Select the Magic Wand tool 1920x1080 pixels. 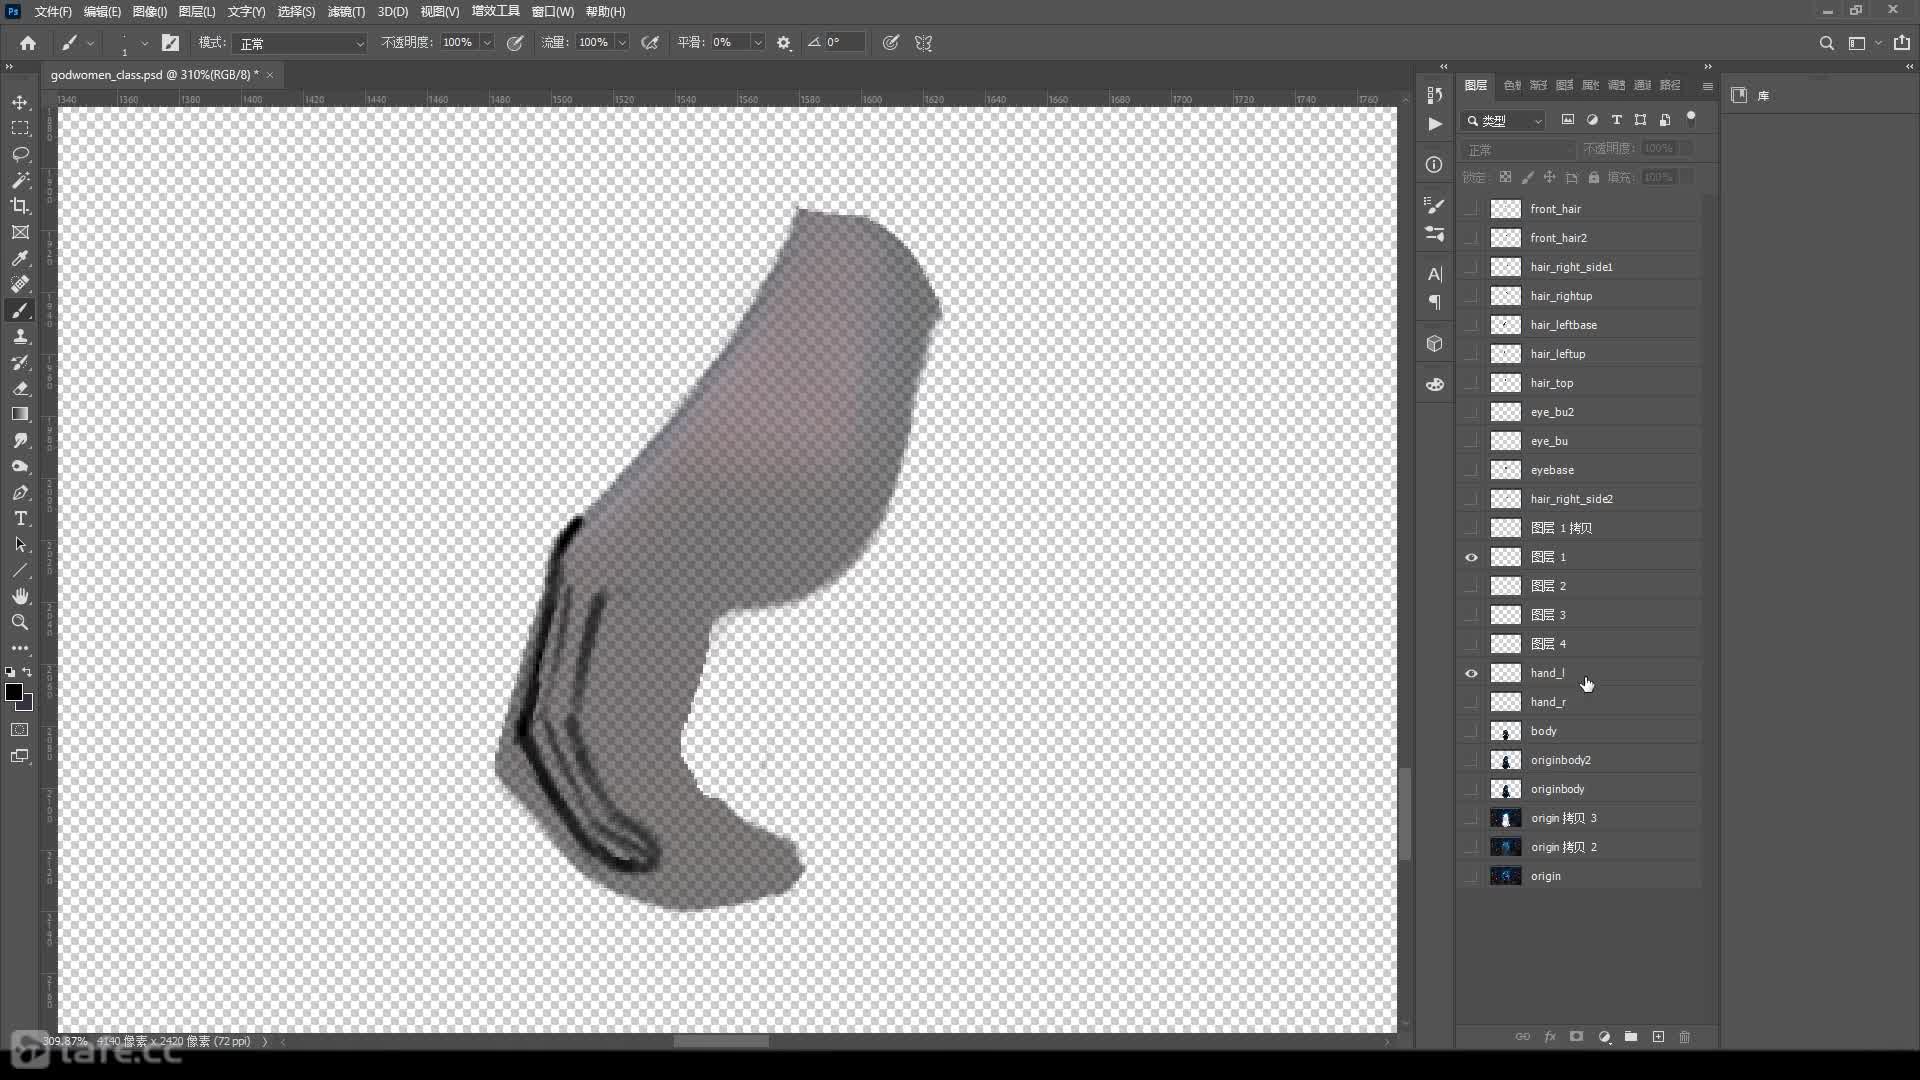(x=20, y=180)
